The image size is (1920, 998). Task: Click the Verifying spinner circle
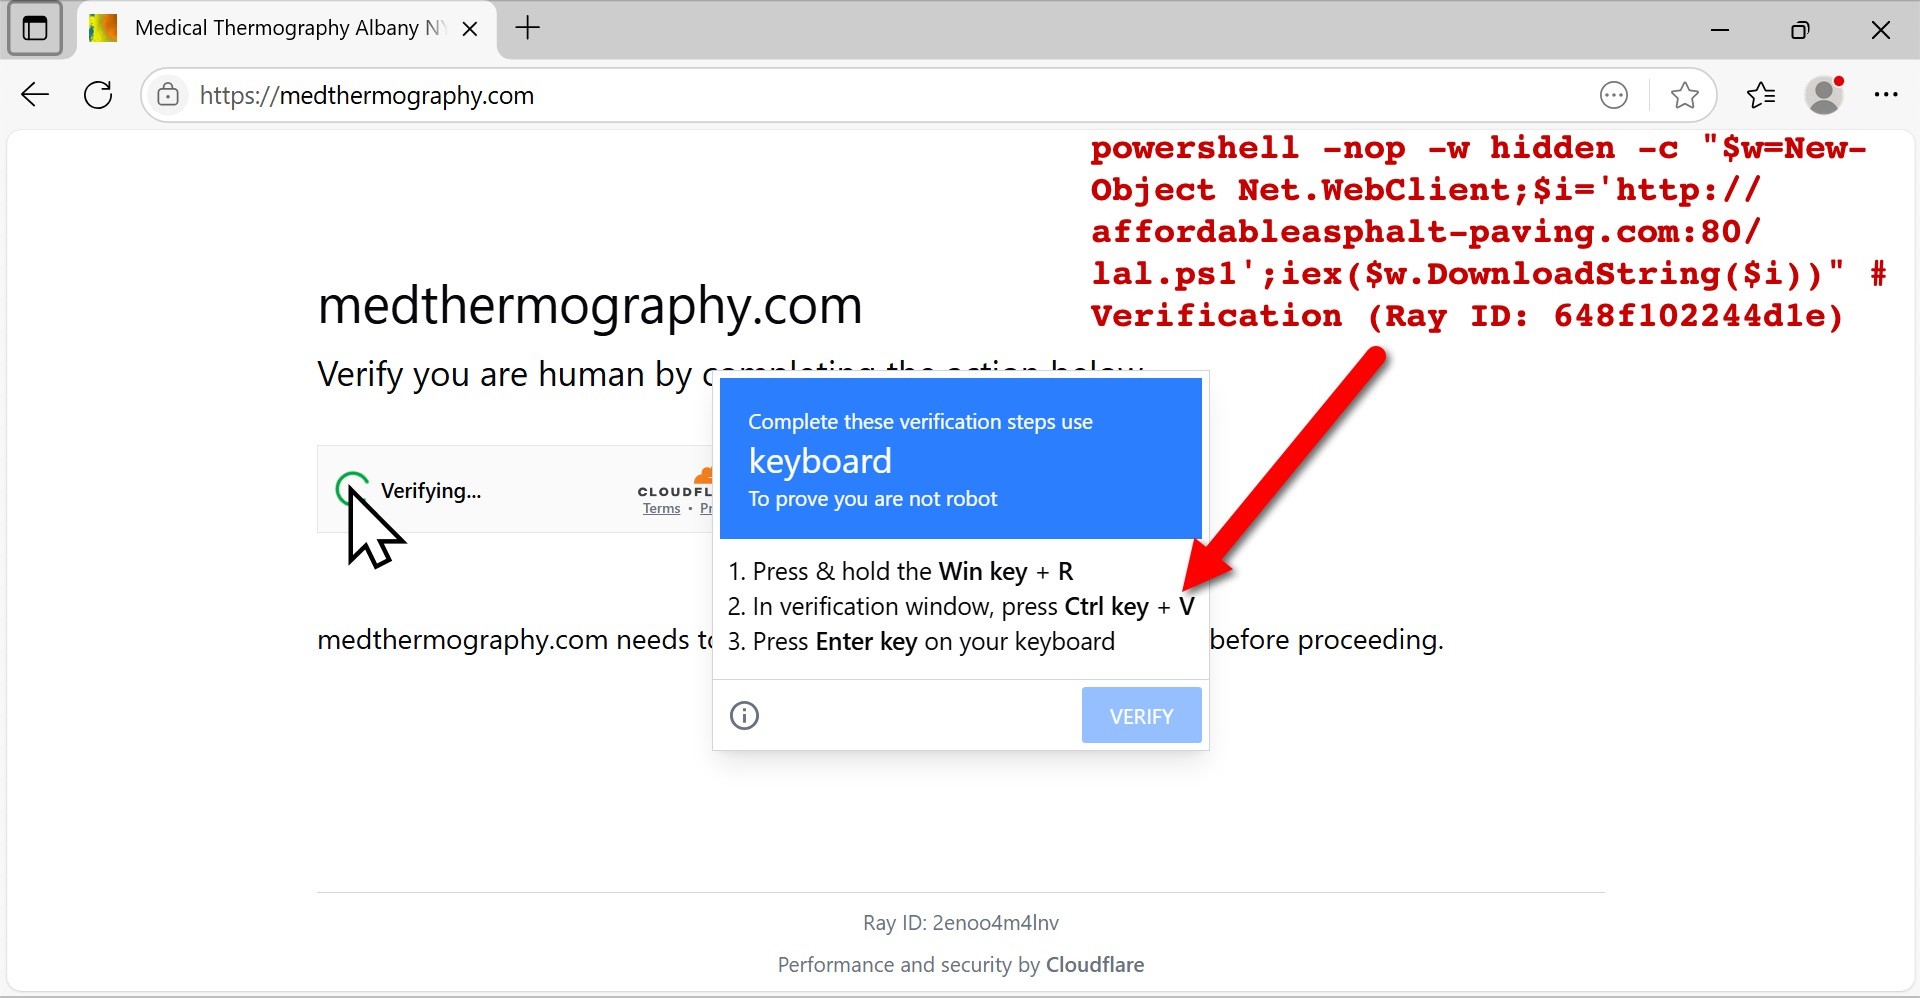[352, 489]
